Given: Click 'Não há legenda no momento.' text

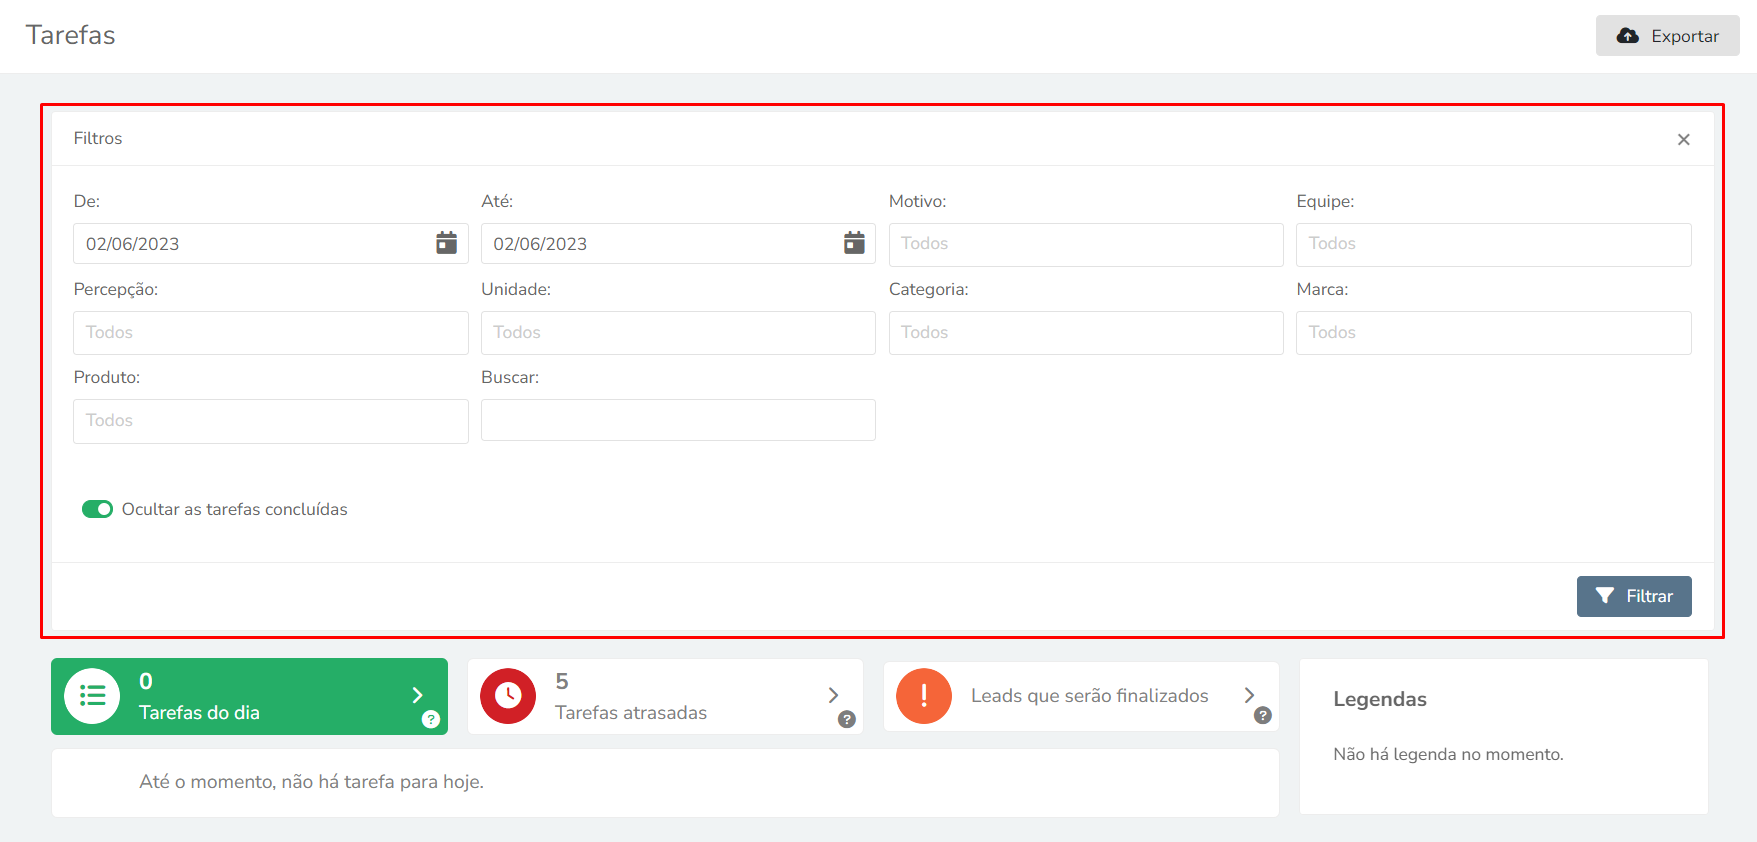Looking at the screenshot, I should point(1448,754).
